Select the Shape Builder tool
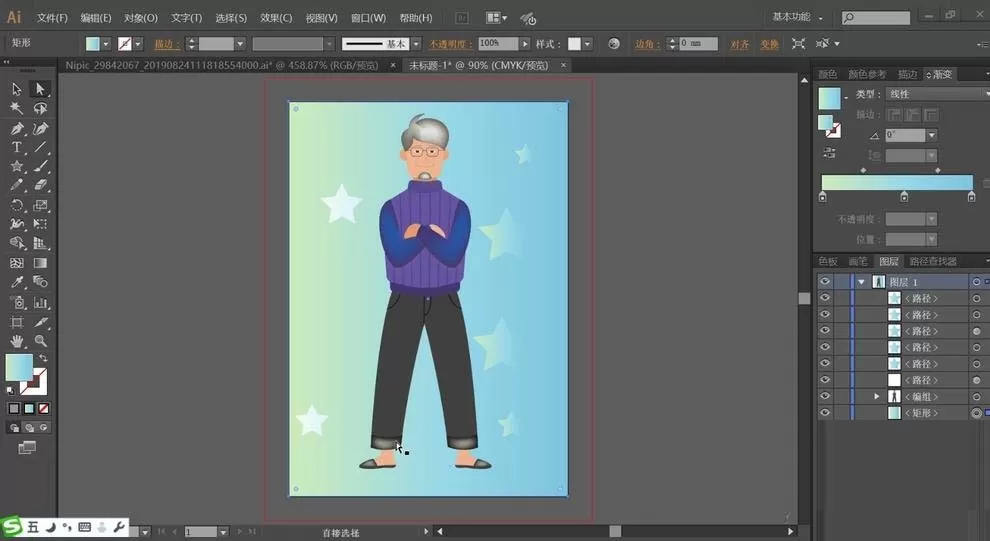 17,243
